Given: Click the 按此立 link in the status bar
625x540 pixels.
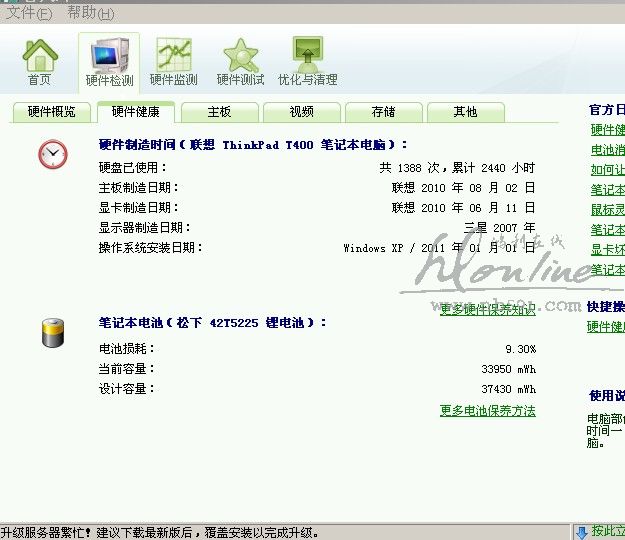Looking at the screenshot, I should click(607, 531).
